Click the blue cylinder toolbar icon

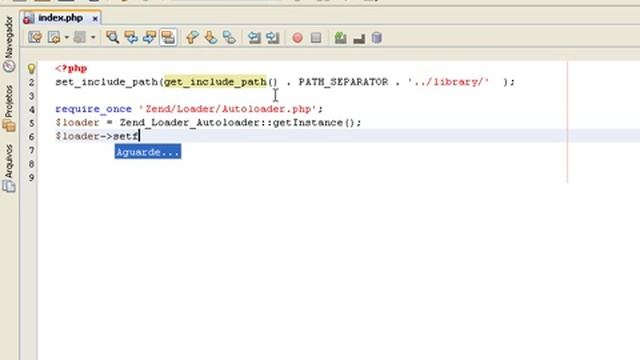377,38
